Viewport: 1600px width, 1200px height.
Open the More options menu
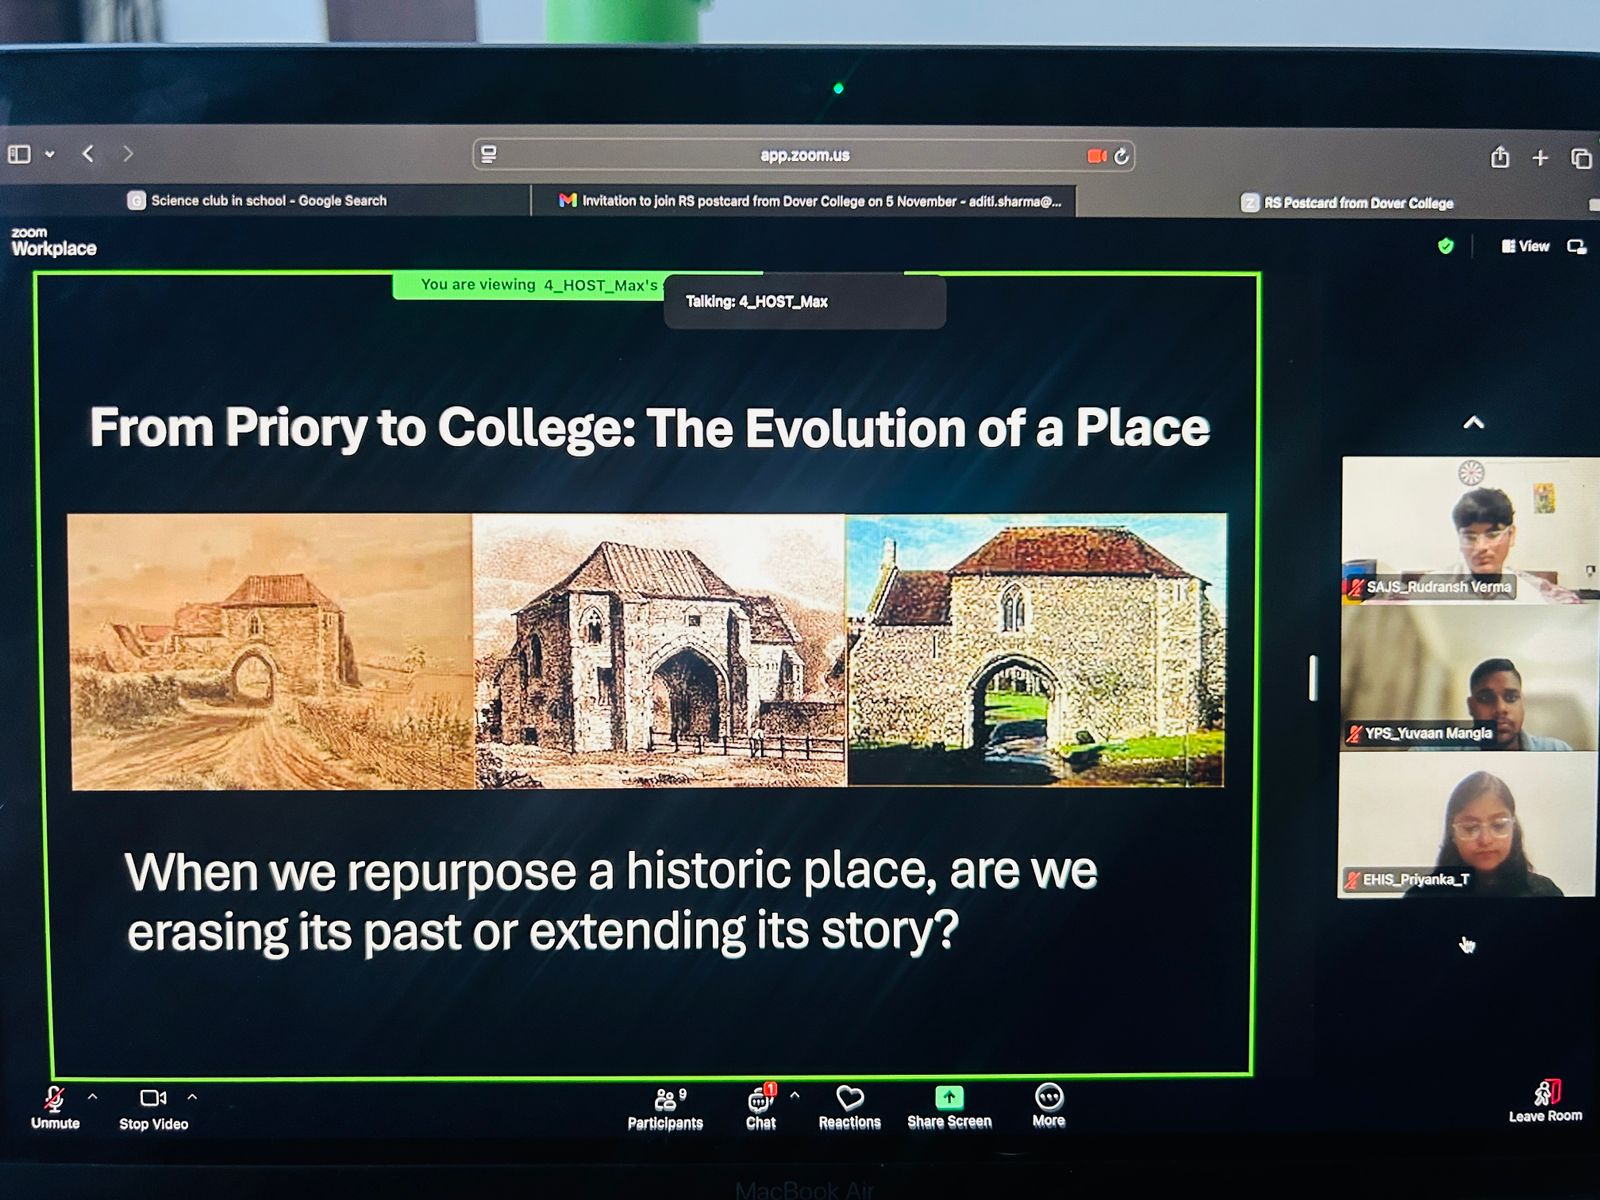click(1048, 1106)
